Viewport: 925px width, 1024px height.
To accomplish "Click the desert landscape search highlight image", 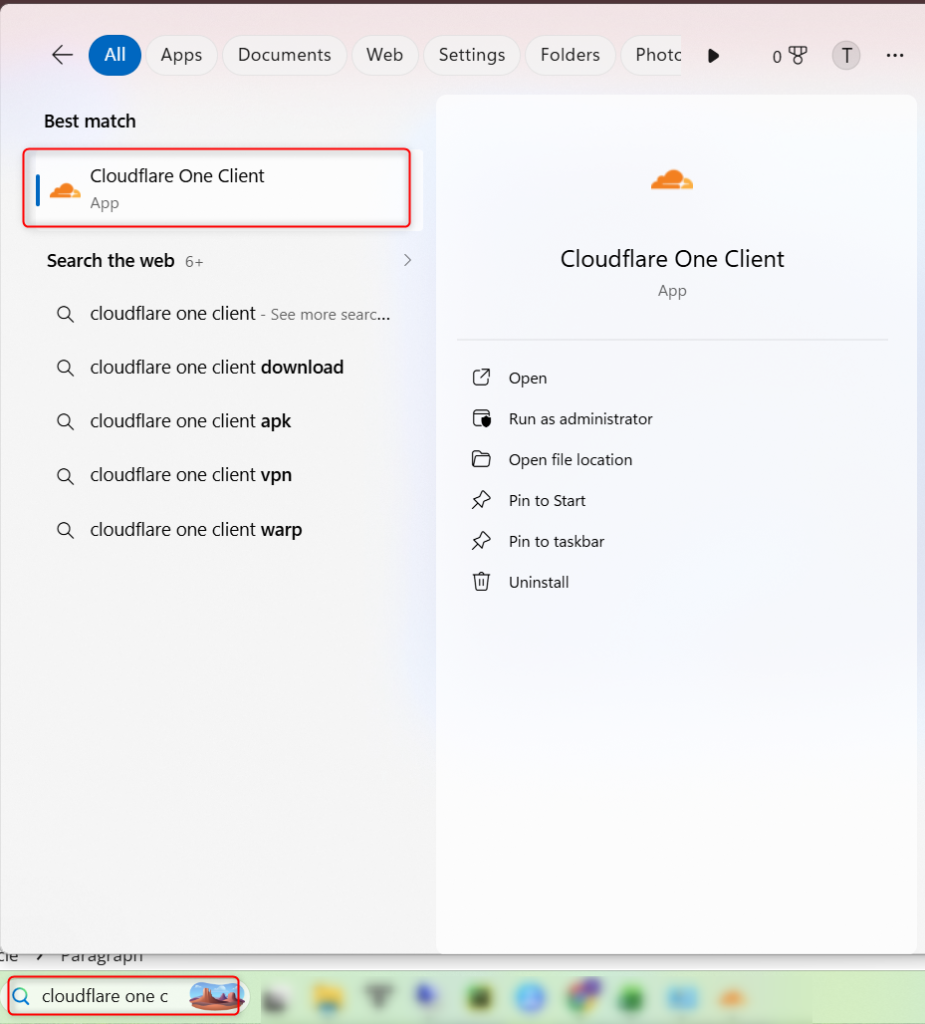I will [216, 996].
